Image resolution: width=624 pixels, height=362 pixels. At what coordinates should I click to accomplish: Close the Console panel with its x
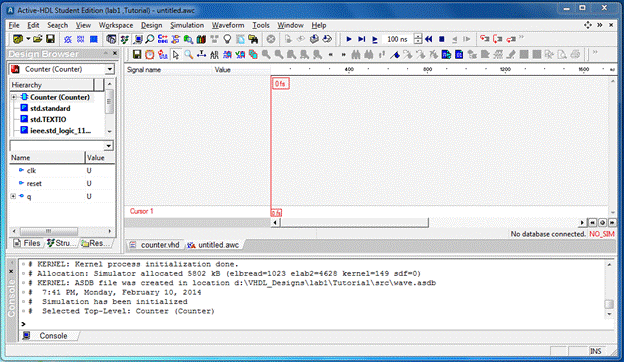tap(11, 271)
